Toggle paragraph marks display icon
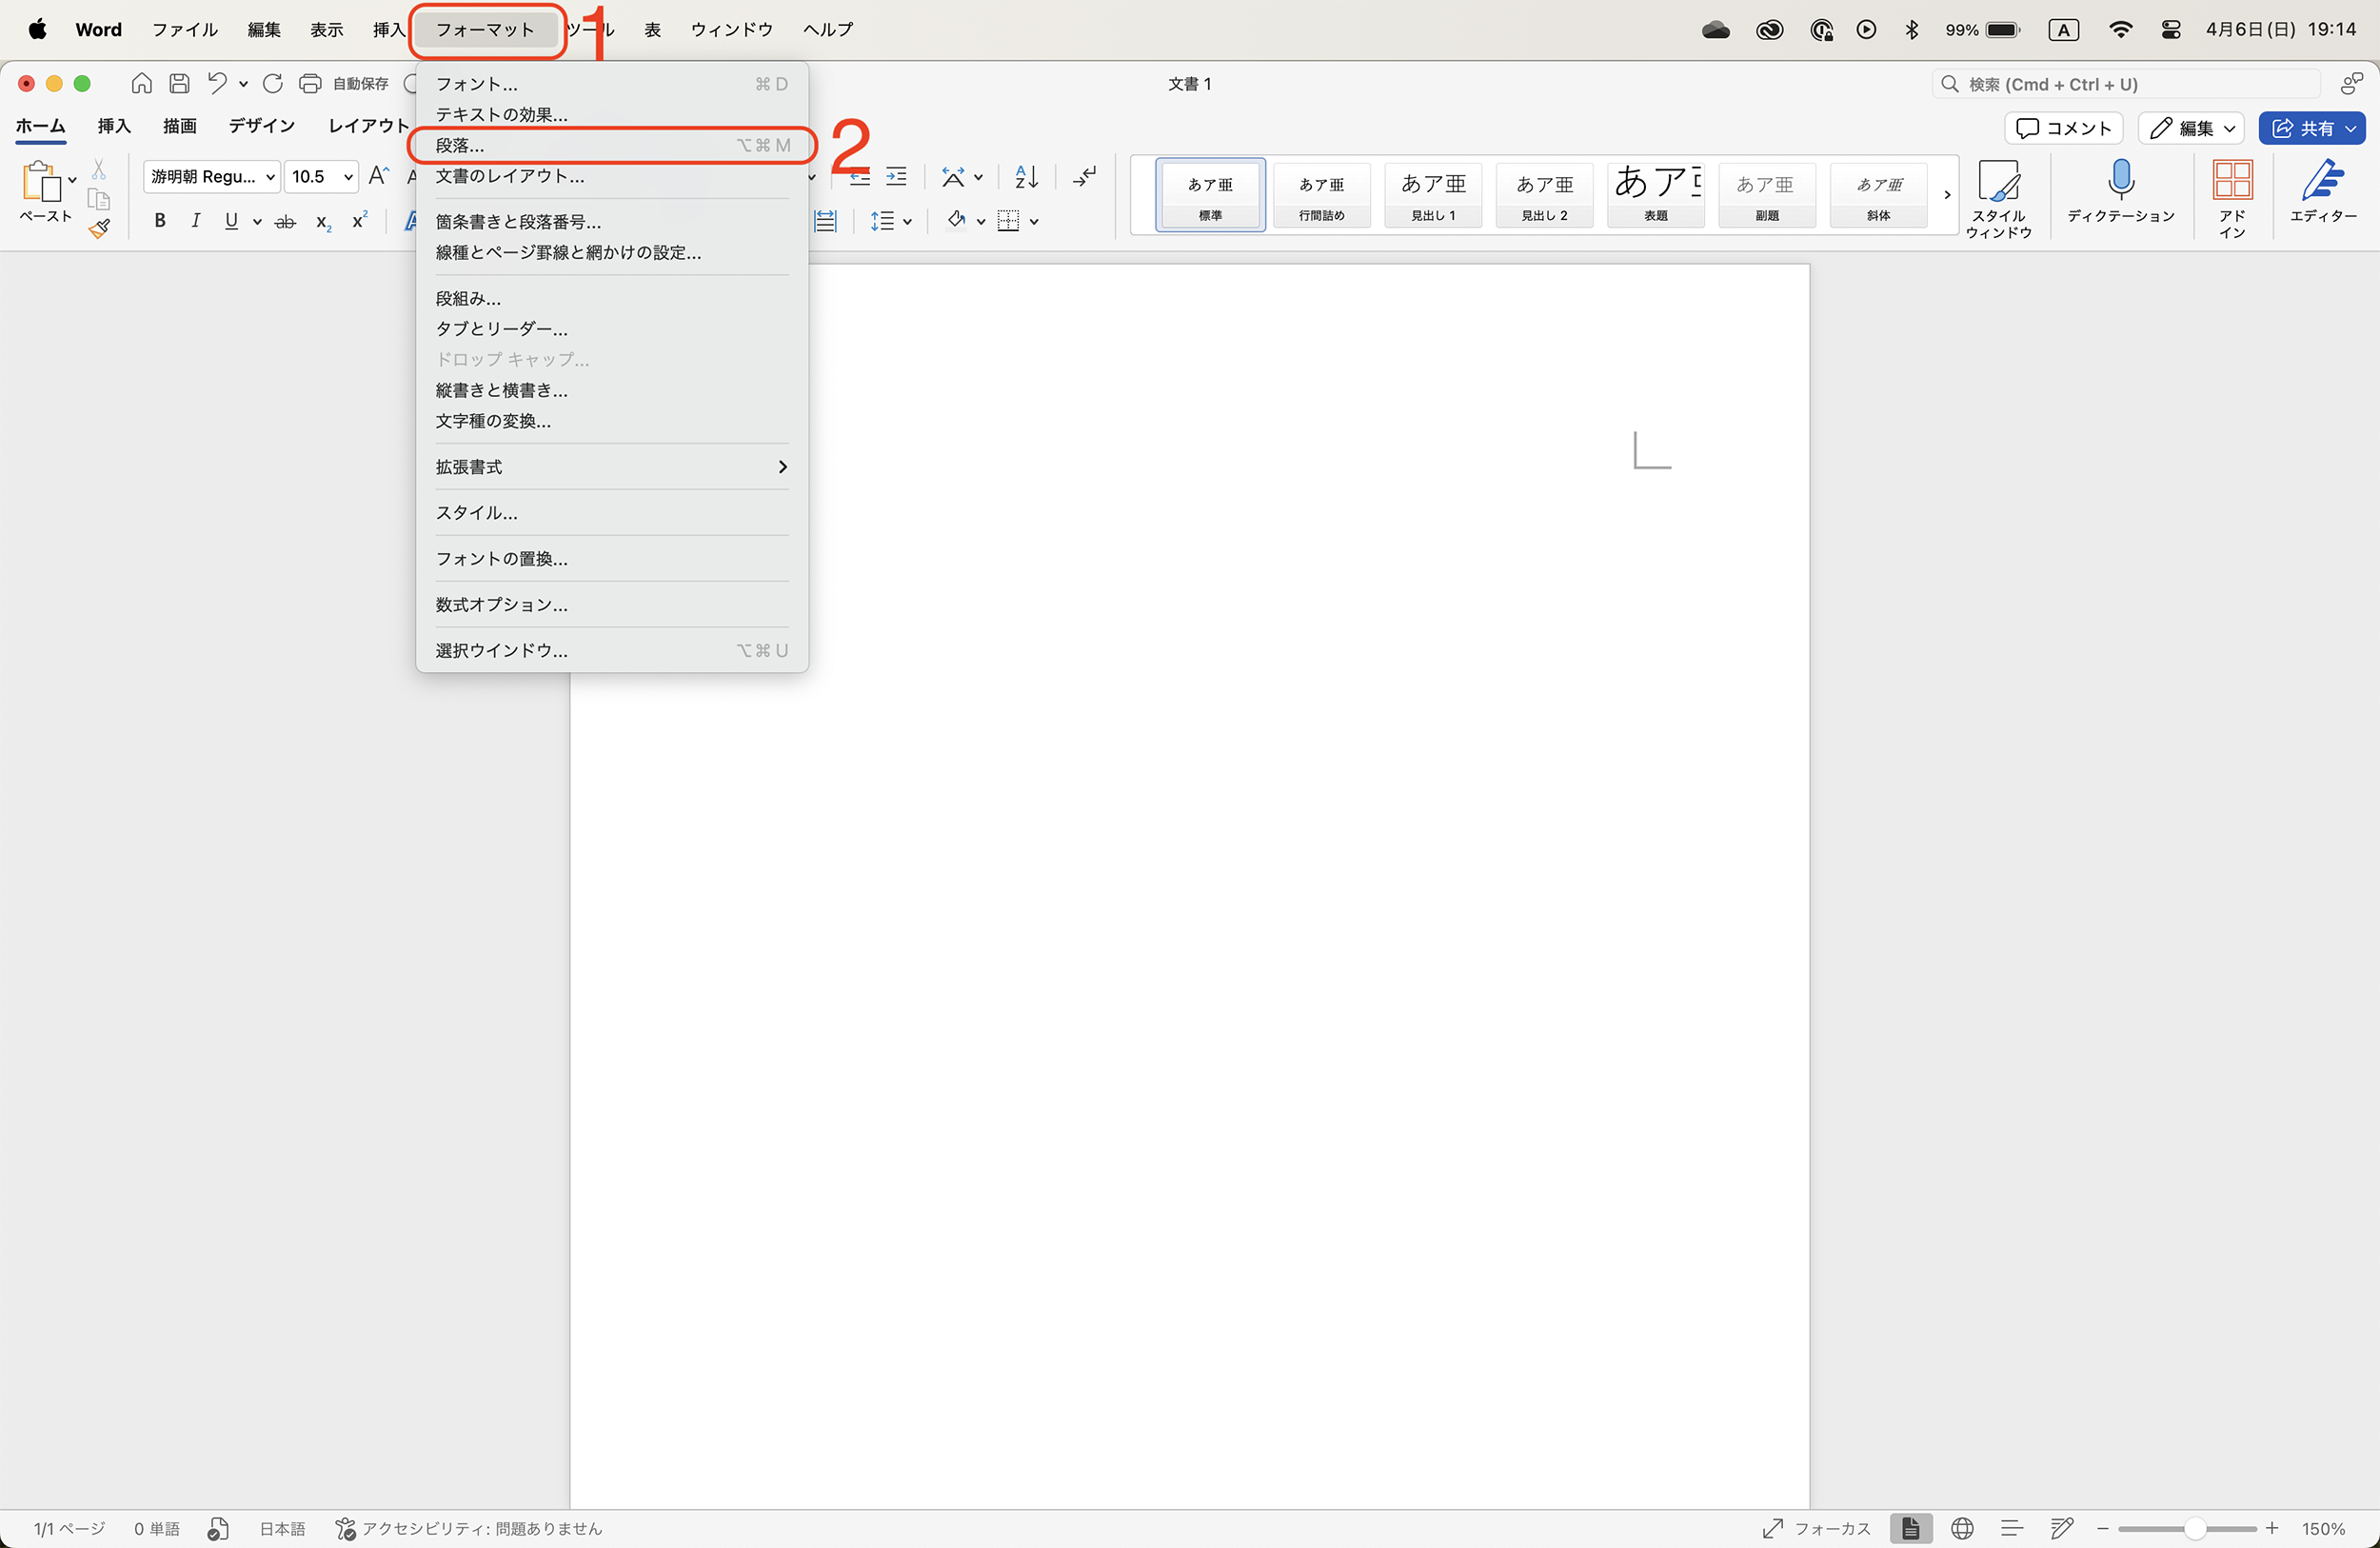The width and height of the screenshot is (2380, 1548). (x=1084, y=177)
